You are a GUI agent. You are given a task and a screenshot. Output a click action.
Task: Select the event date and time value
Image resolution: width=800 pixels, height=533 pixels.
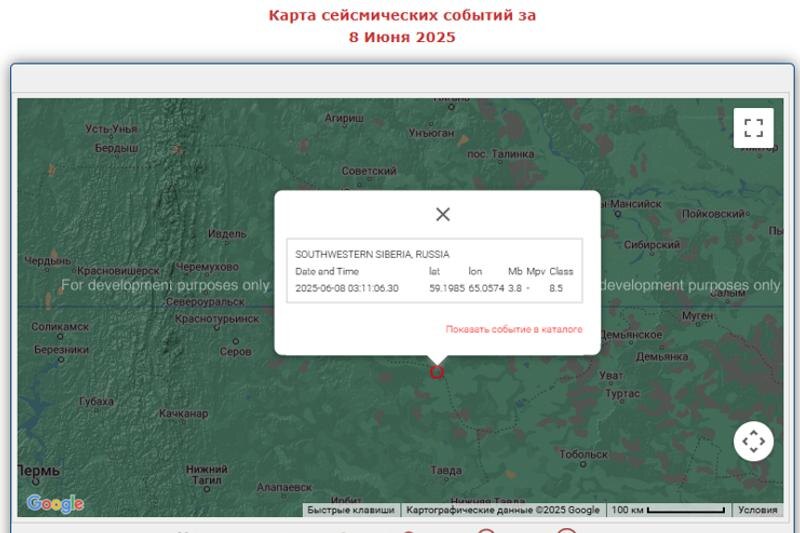tap(347, 288)
